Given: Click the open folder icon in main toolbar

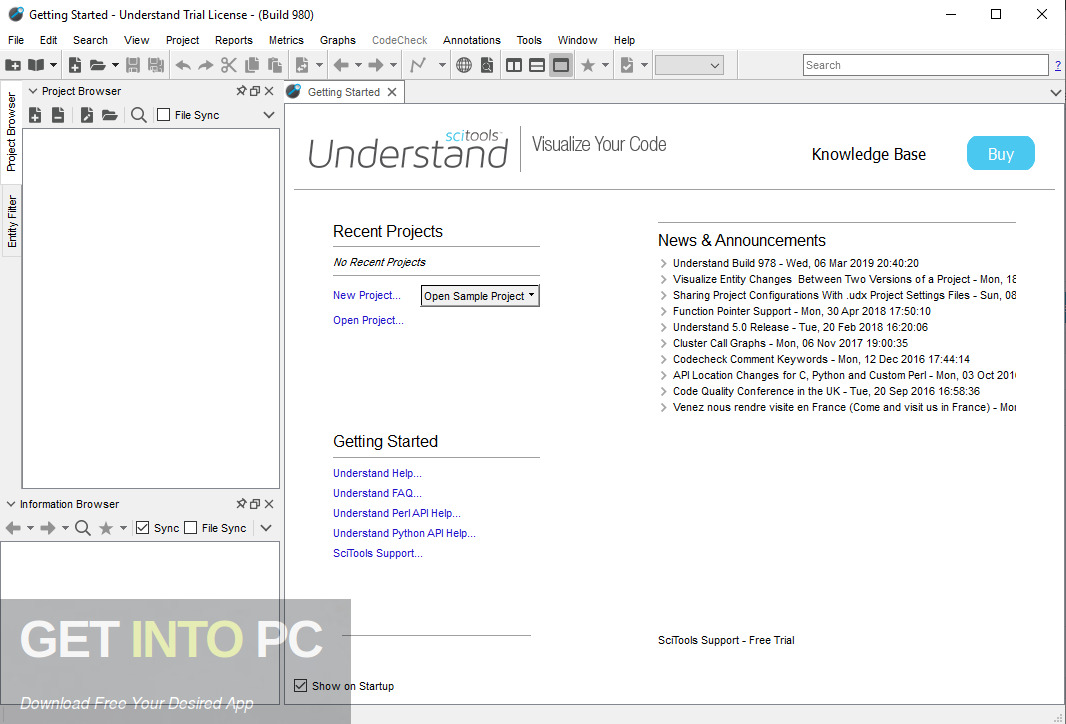Looking at the screenshot, I should click(x=98, y=65).
